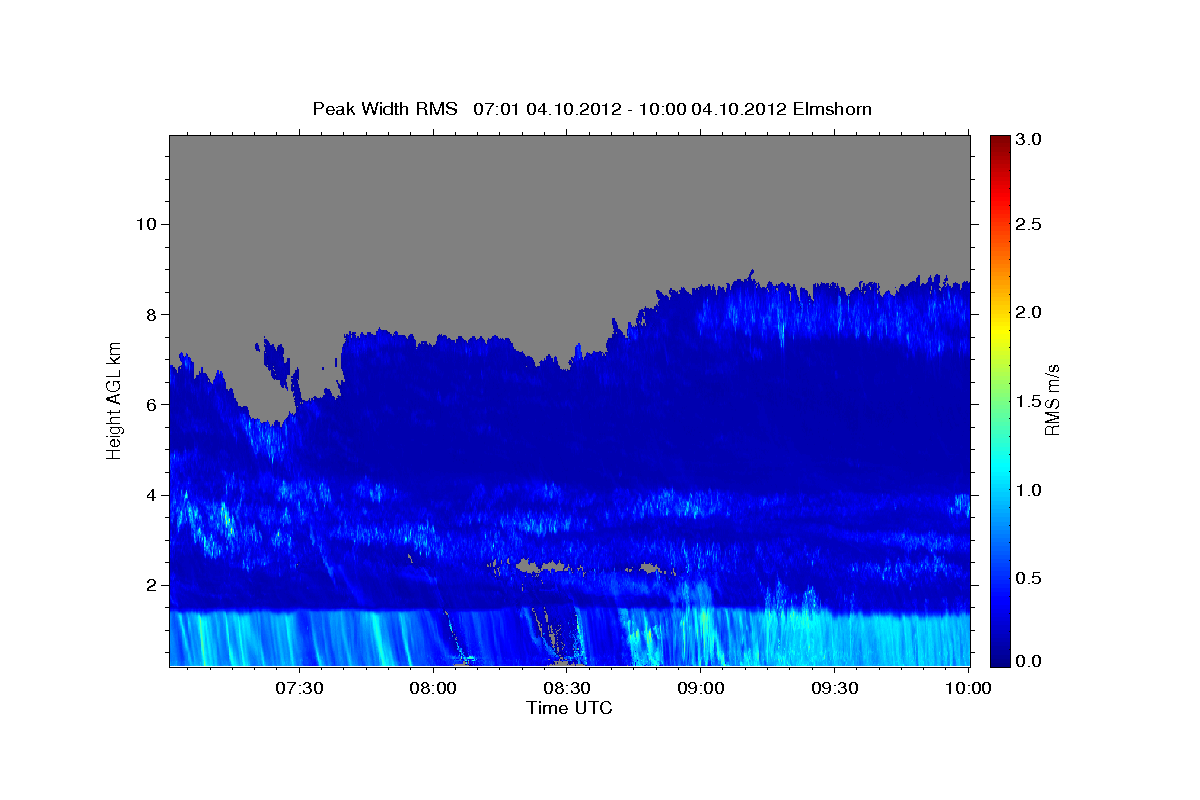
Task: Click the colorbar value 0.0
Action: click(1029, 661)
